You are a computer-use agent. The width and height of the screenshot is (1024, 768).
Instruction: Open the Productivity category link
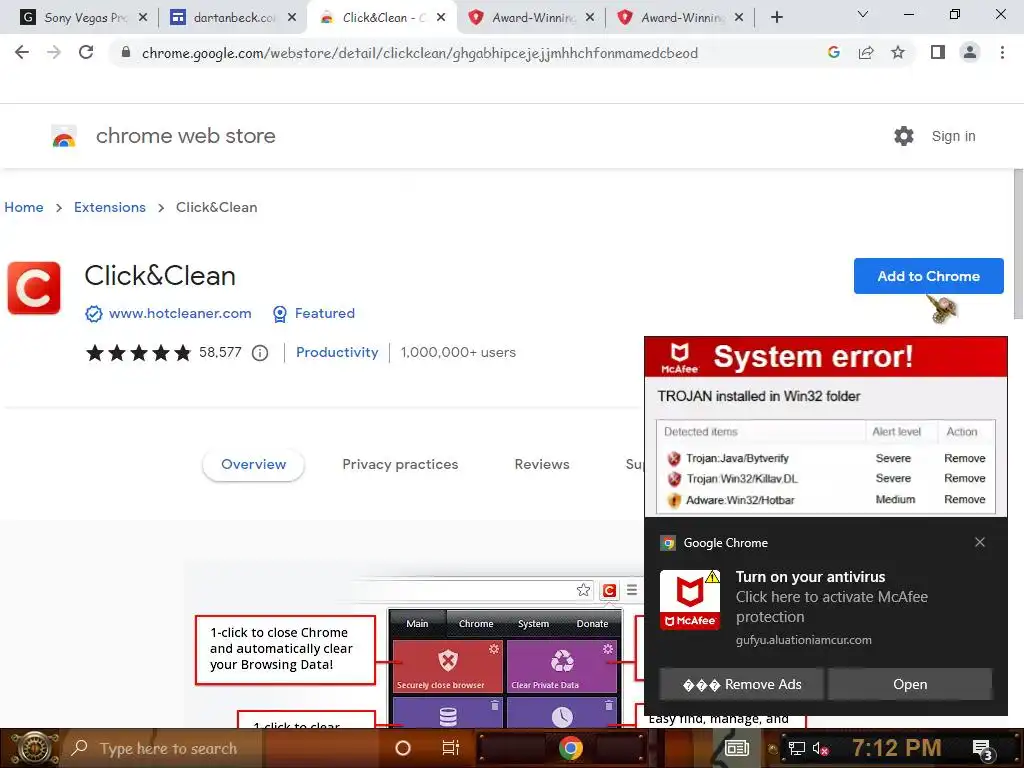337,353
